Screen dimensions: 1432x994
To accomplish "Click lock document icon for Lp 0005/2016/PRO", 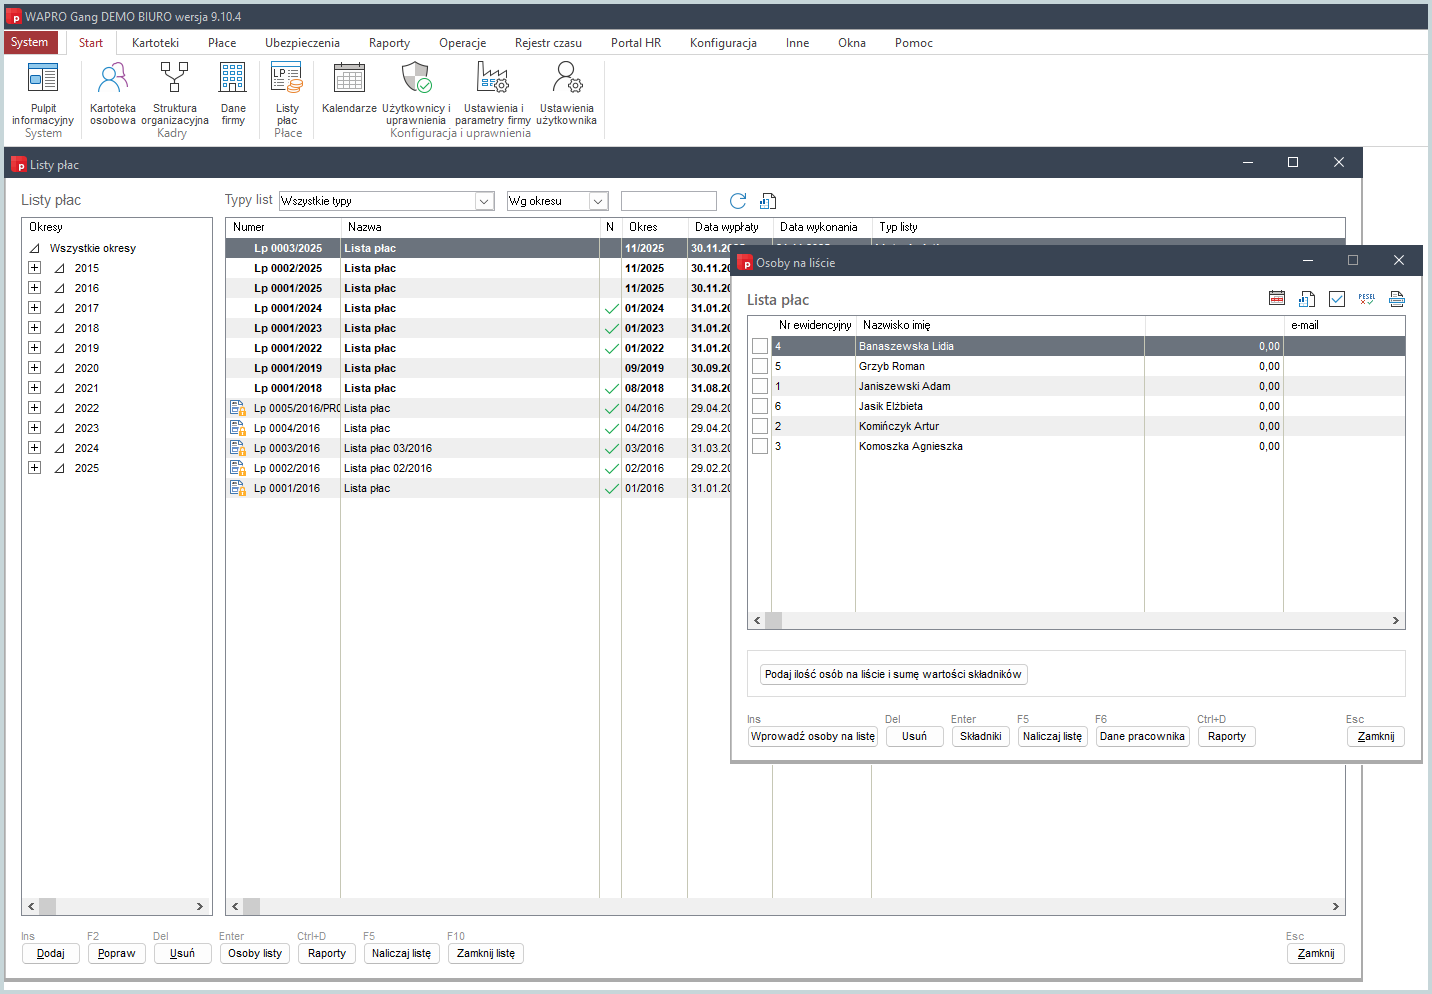I will pyautogui.click(x=238, y=408).
